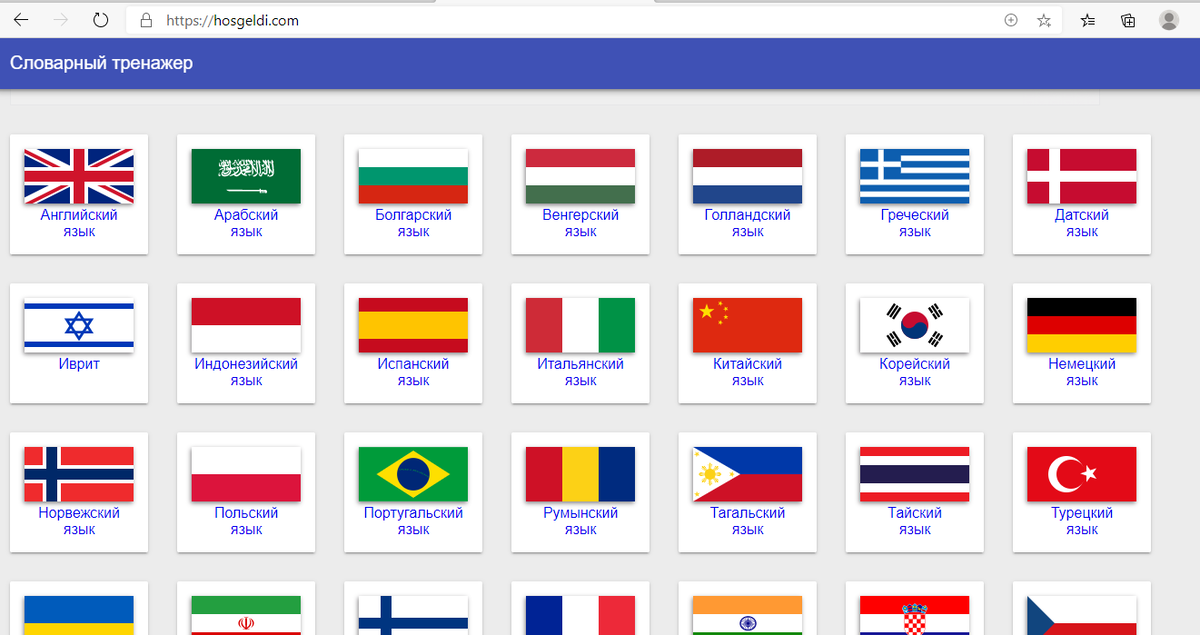Select the Saudi flag for Arabic
1200x635 pixels.
click(246, 176)
